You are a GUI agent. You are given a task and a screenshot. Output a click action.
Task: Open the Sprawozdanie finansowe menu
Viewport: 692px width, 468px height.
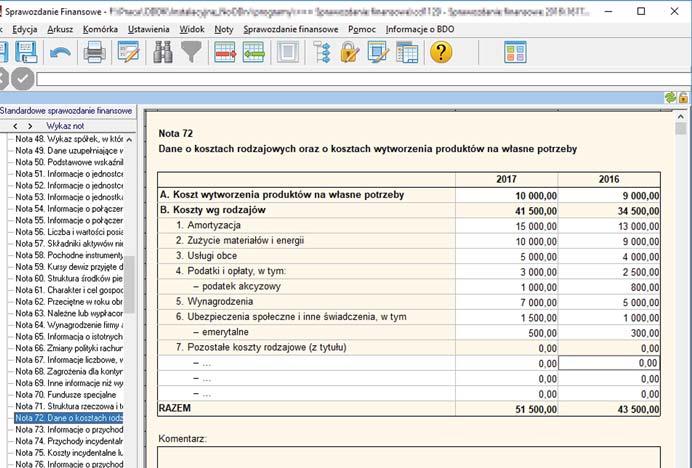pyautogui.click(x=291, y=29)
